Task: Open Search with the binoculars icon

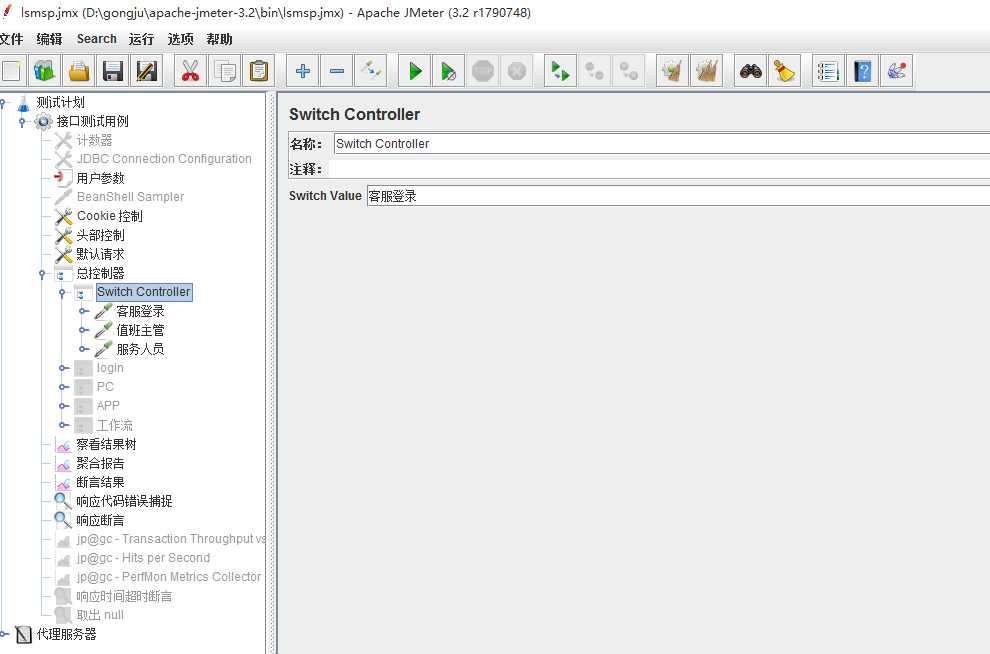Action: point(751,71)
